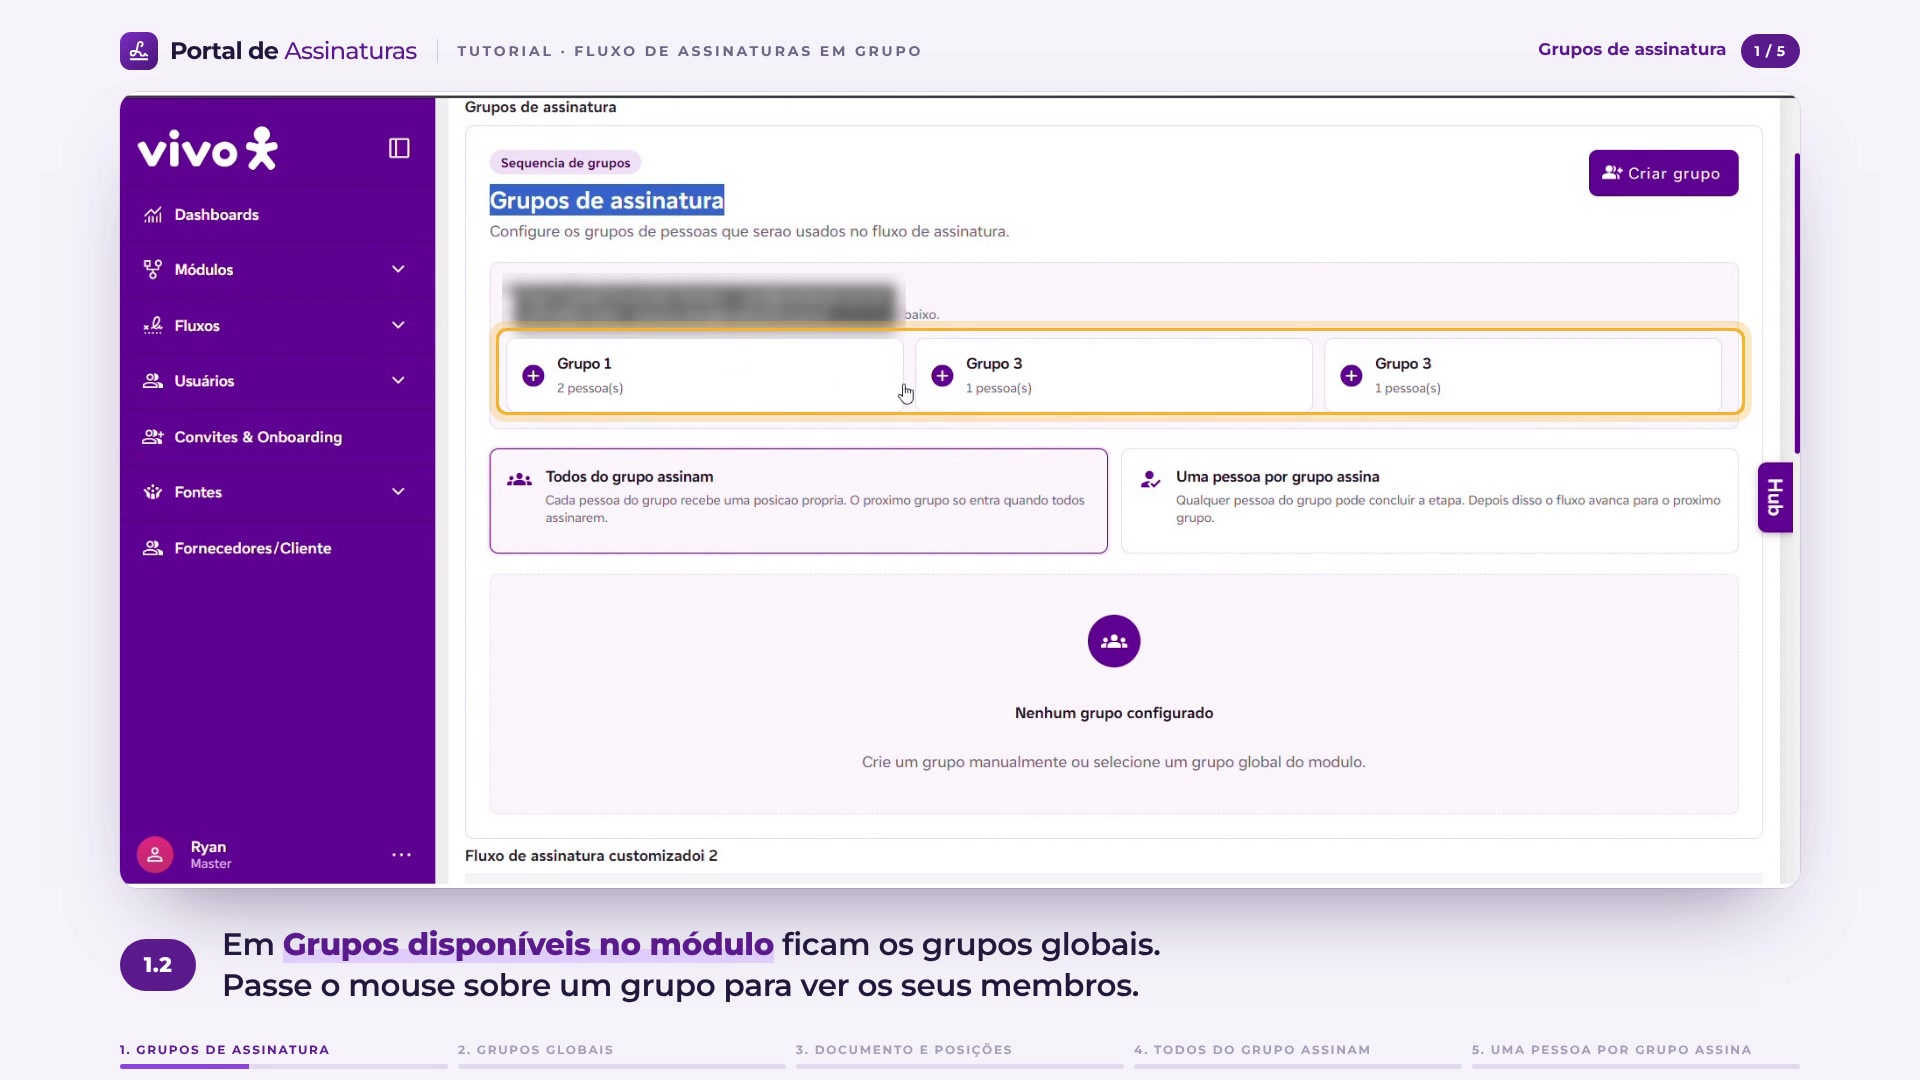Screen dimensions: 1920x1080
Task: Add the rightmost Grupo 3 with plus icon
Action: 1351,376
